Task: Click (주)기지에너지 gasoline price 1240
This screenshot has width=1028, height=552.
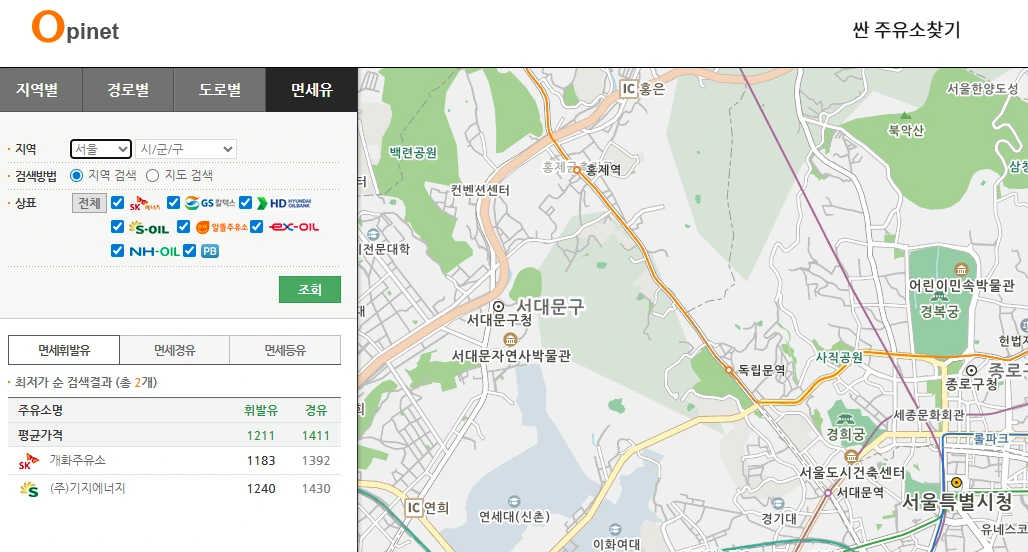Action: (261, 489)
